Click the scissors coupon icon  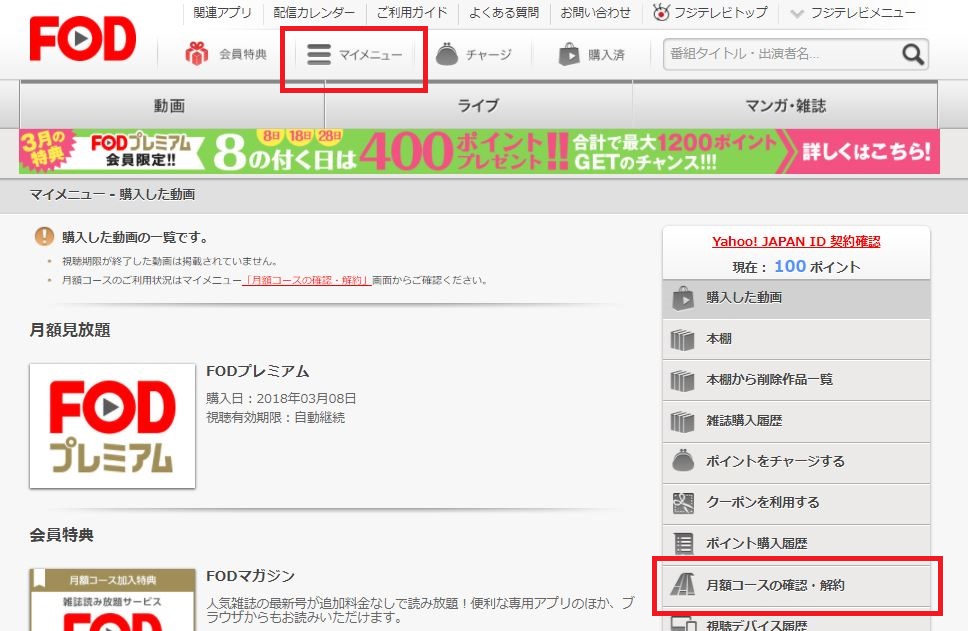point(683,503)
